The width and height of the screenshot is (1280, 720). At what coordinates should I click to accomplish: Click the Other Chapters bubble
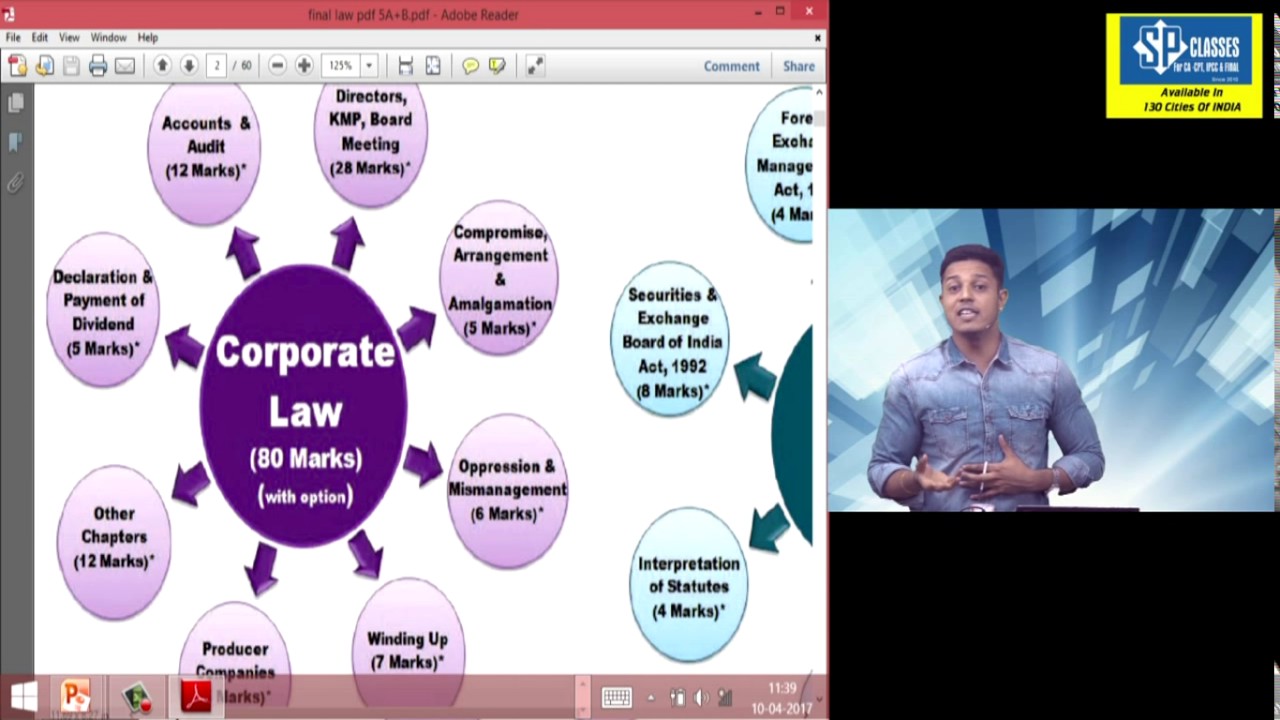[114, 542]
